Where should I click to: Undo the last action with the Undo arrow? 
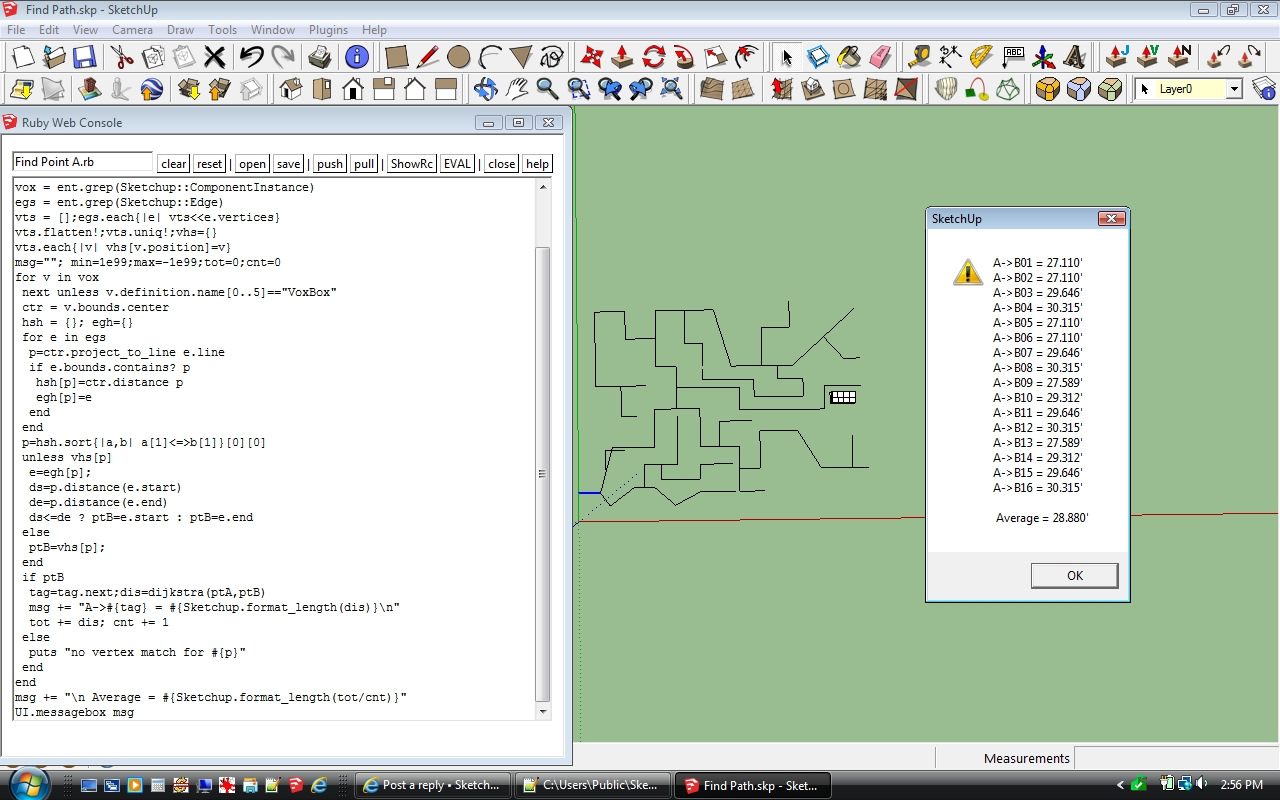(x=251, y=57)
